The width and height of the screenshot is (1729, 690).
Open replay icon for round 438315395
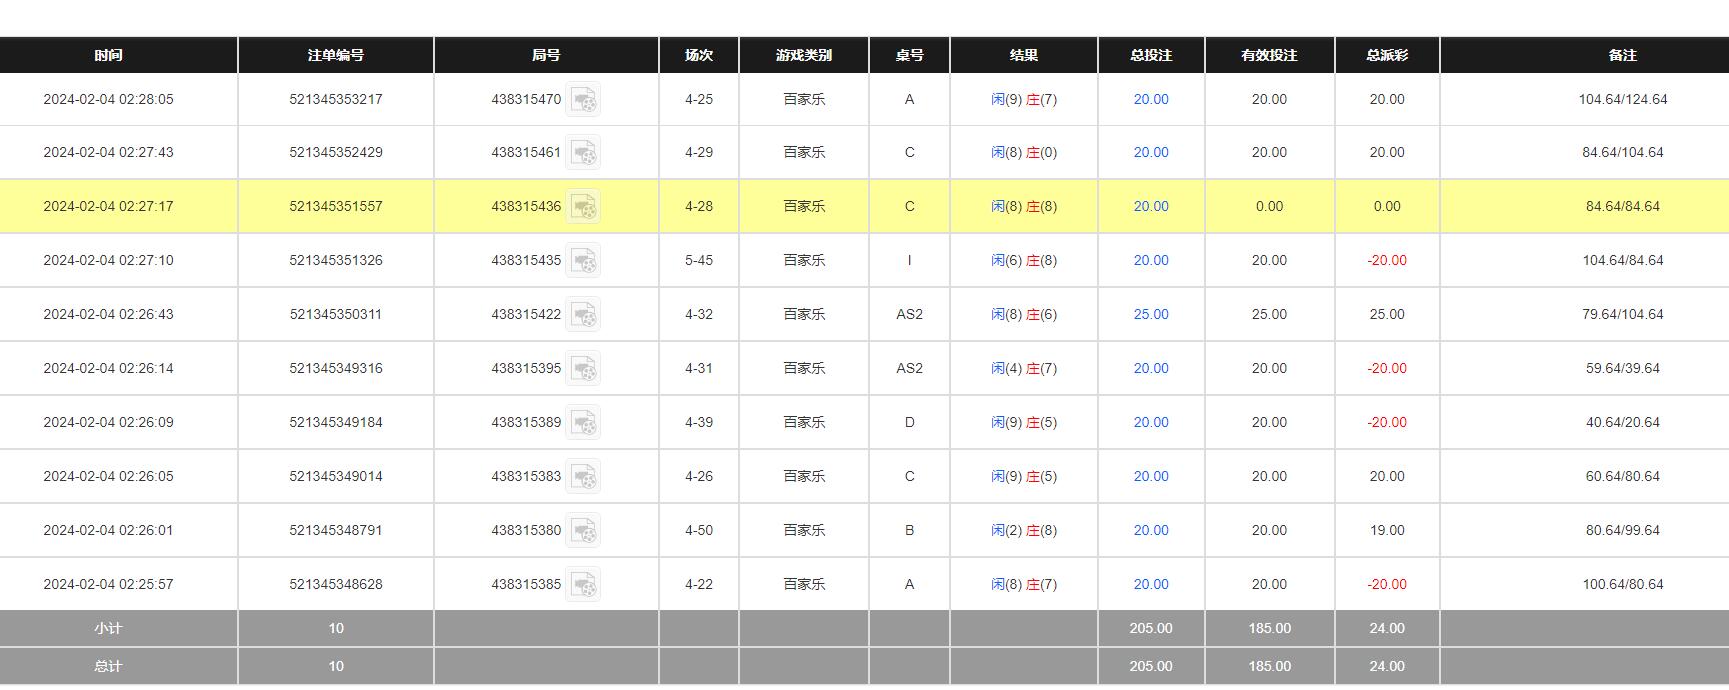[x=583, y=369]
